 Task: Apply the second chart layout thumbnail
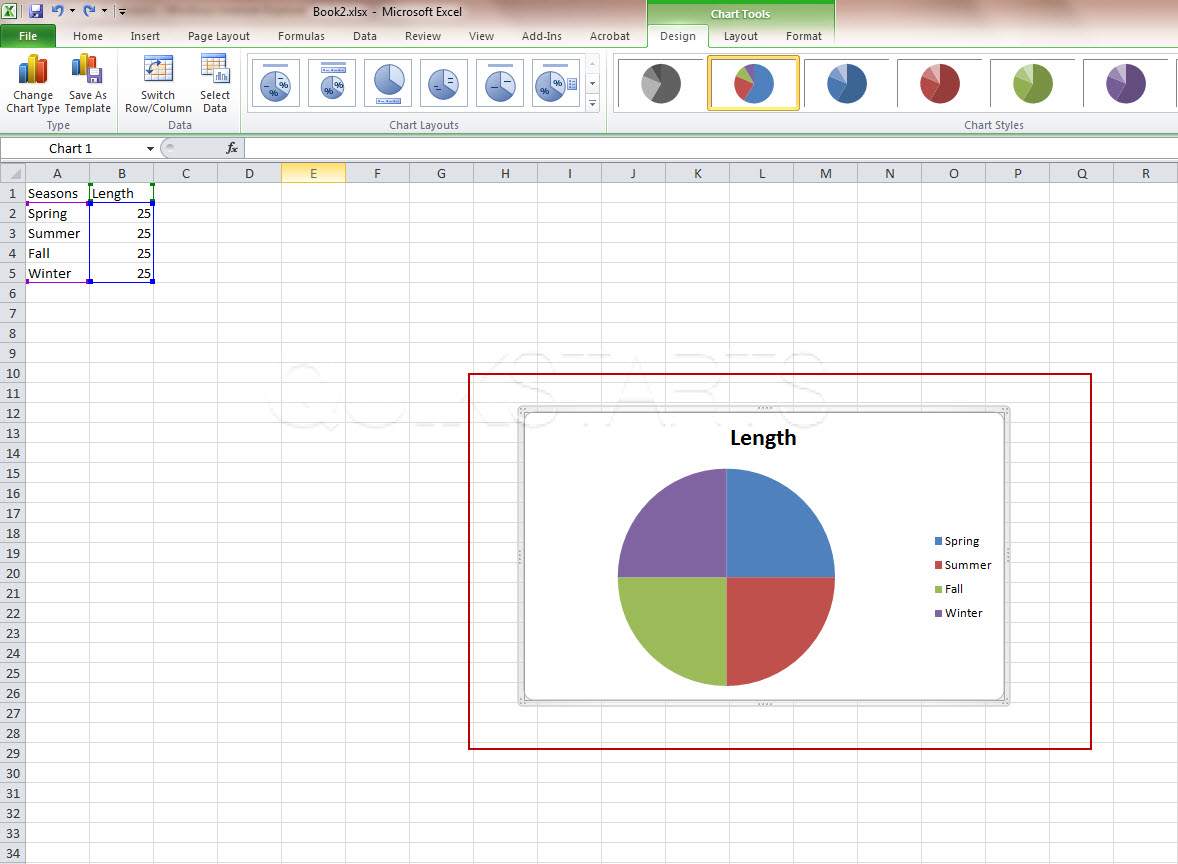[x=332, y=83]
